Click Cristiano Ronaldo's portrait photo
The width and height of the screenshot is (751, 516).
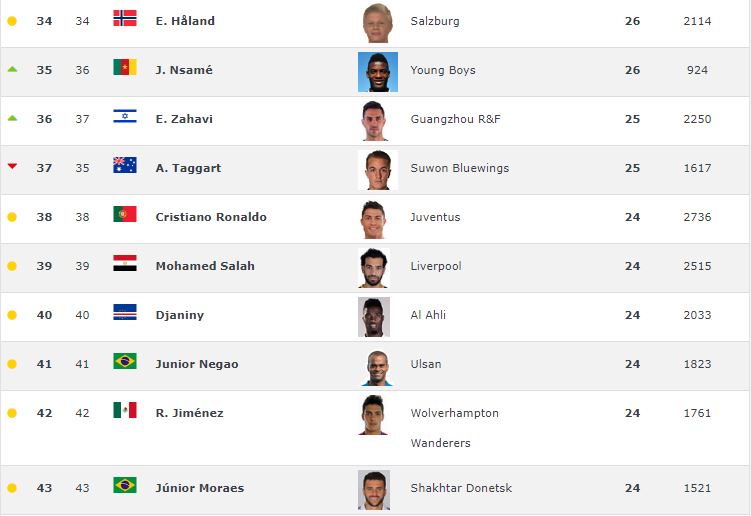tap(374, 219)
